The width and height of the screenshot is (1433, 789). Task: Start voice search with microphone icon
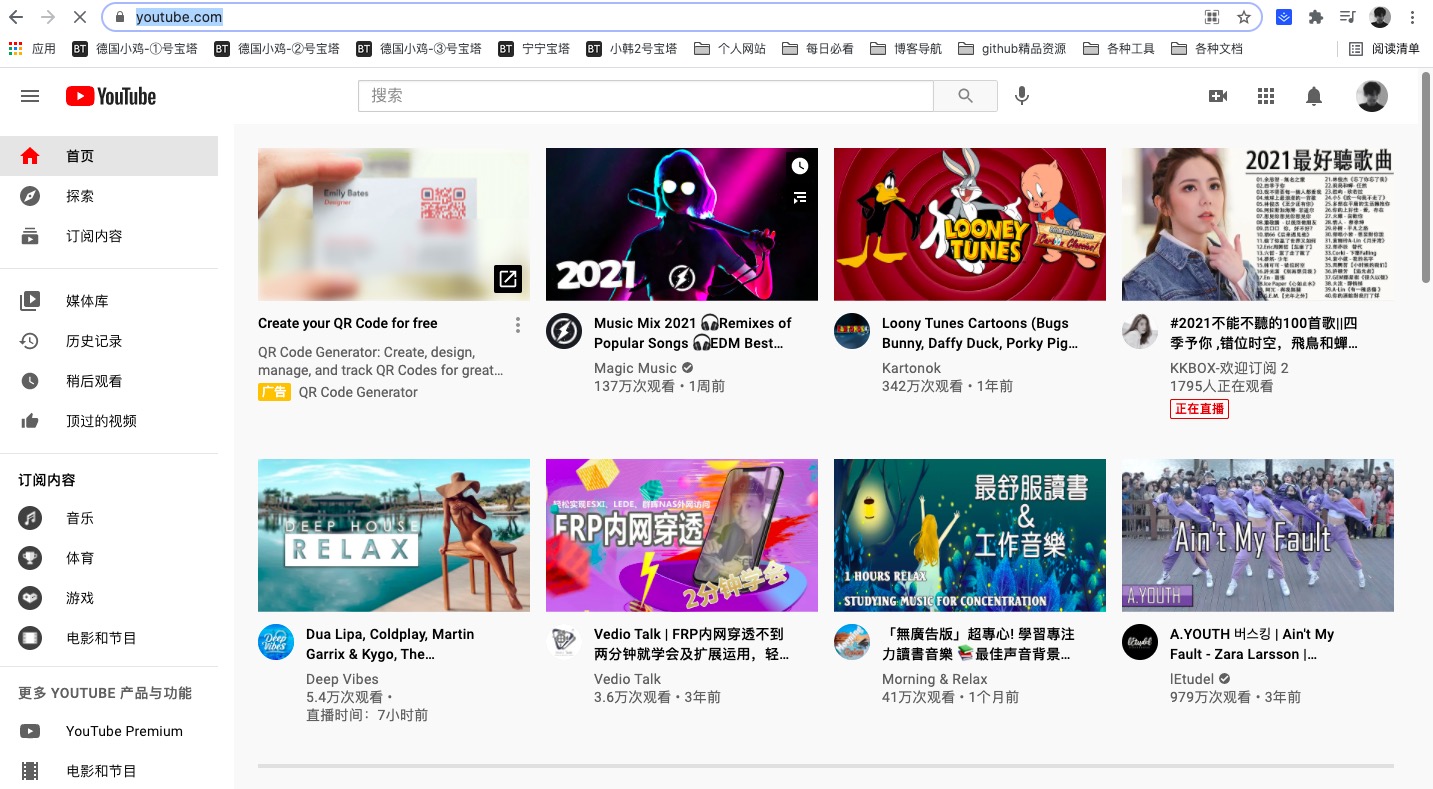[x=1021, y=96]
